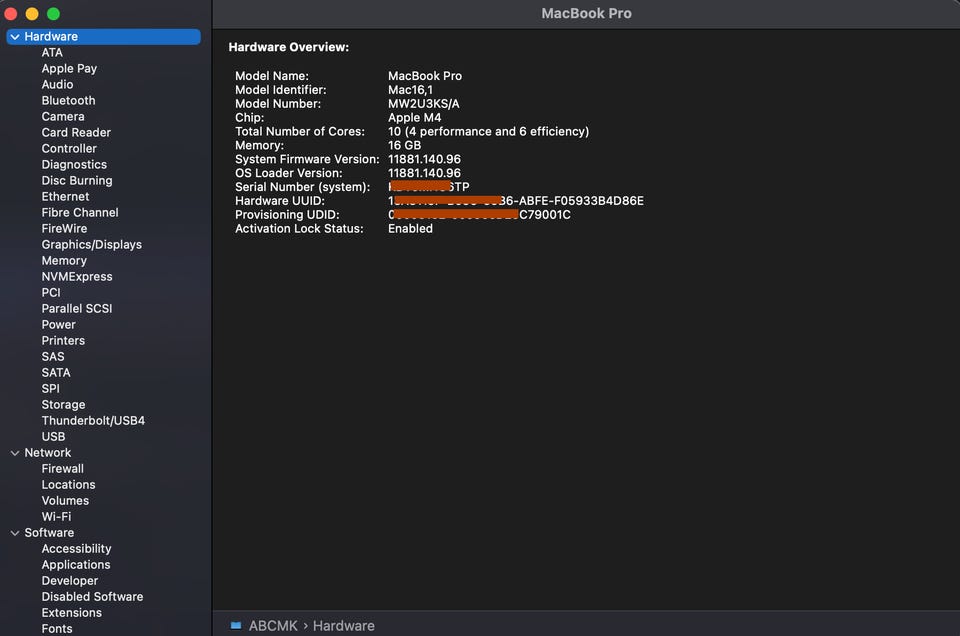Screen dimensions: 960x636
Task: Collapse the Network section chevron
Action: click(15, 453)
